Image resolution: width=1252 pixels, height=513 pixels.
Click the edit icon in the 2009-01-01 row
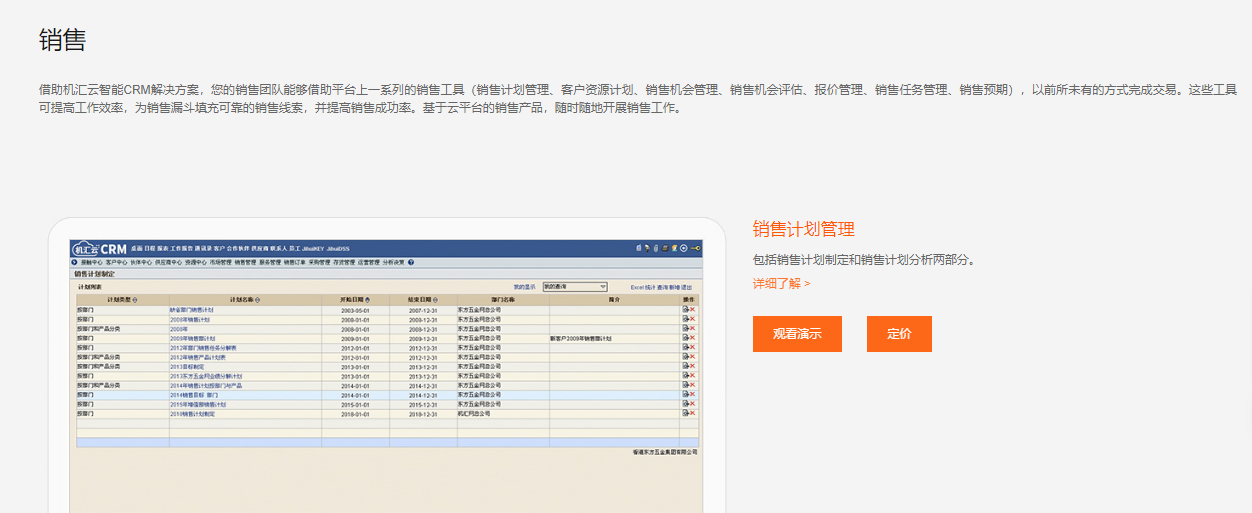[686, 338]
